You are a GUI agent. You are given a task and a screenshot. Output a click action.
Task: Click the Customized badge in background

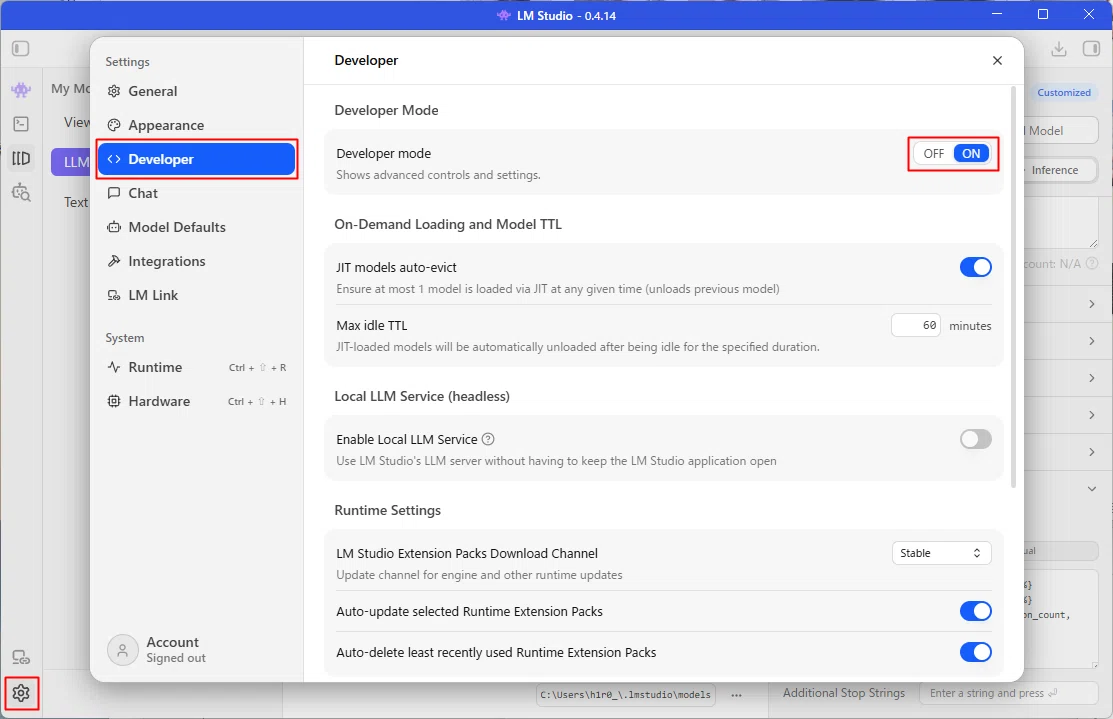(x=1063, y=92)
